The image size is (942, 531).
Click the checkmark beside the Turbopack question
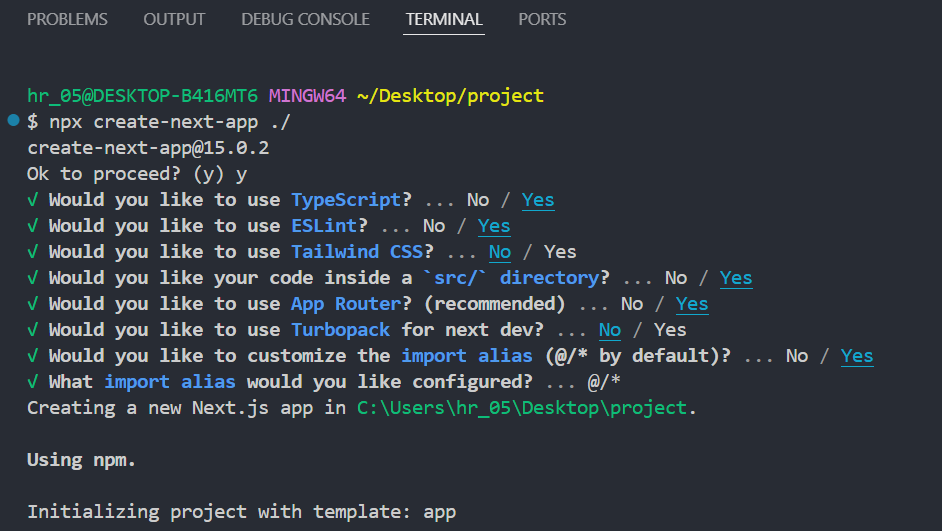[32, 330]
